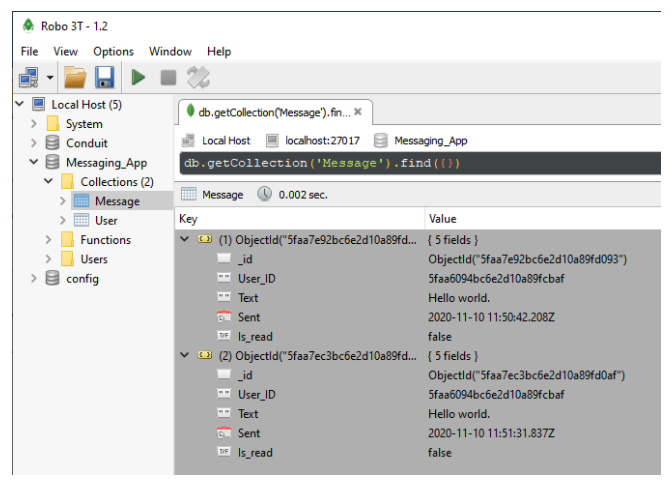Expand the Functions folder node
The image size is (672, 487).
click(48, 240)
